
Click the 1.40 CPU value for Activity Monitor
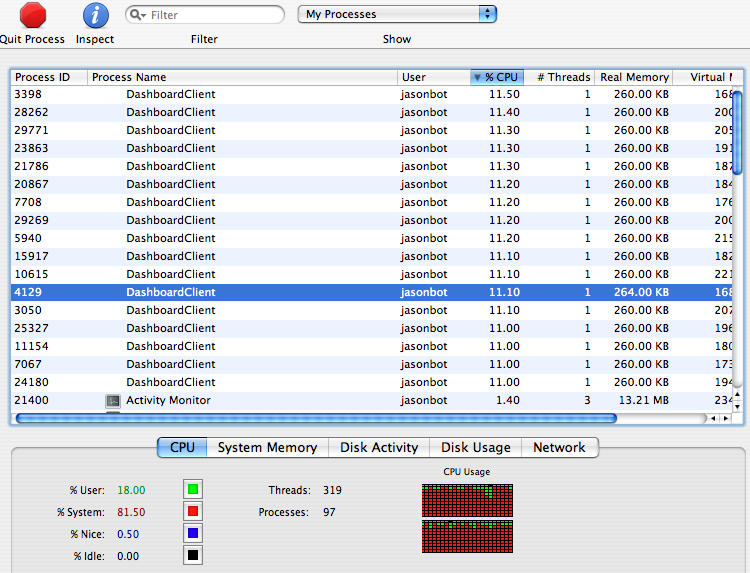507,400
